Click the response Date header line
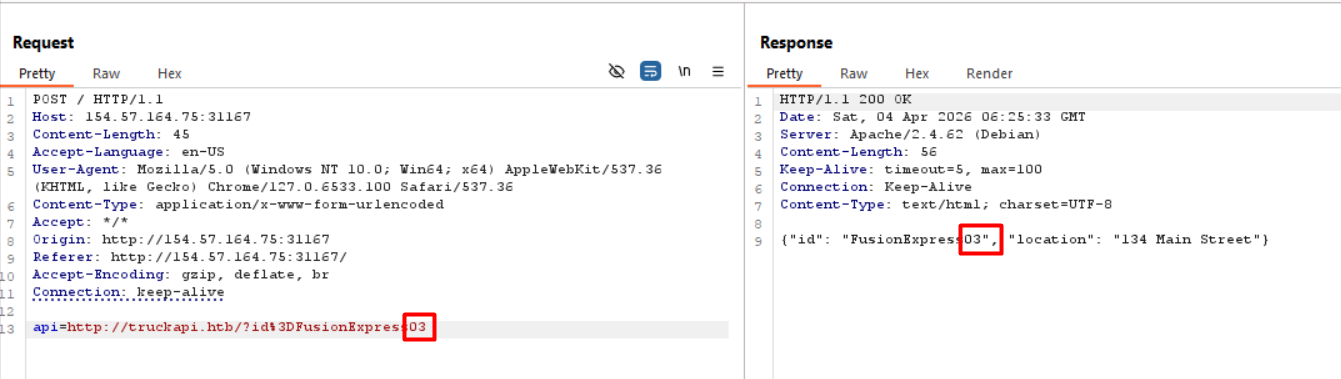The image size is (1341, 379). click(x=932, y=117)
